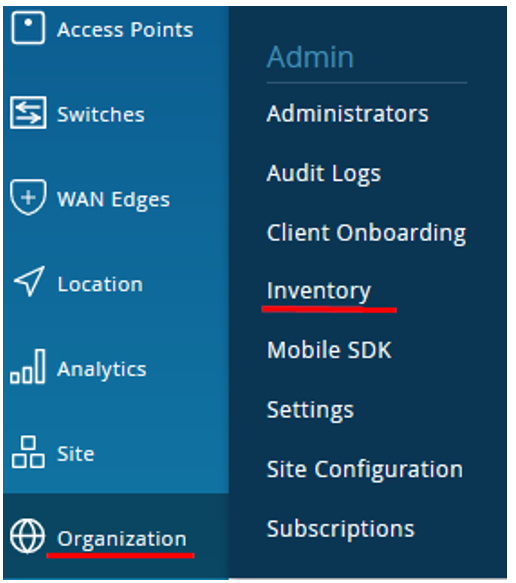Click the Admin section heading

(x=310, y=57)
